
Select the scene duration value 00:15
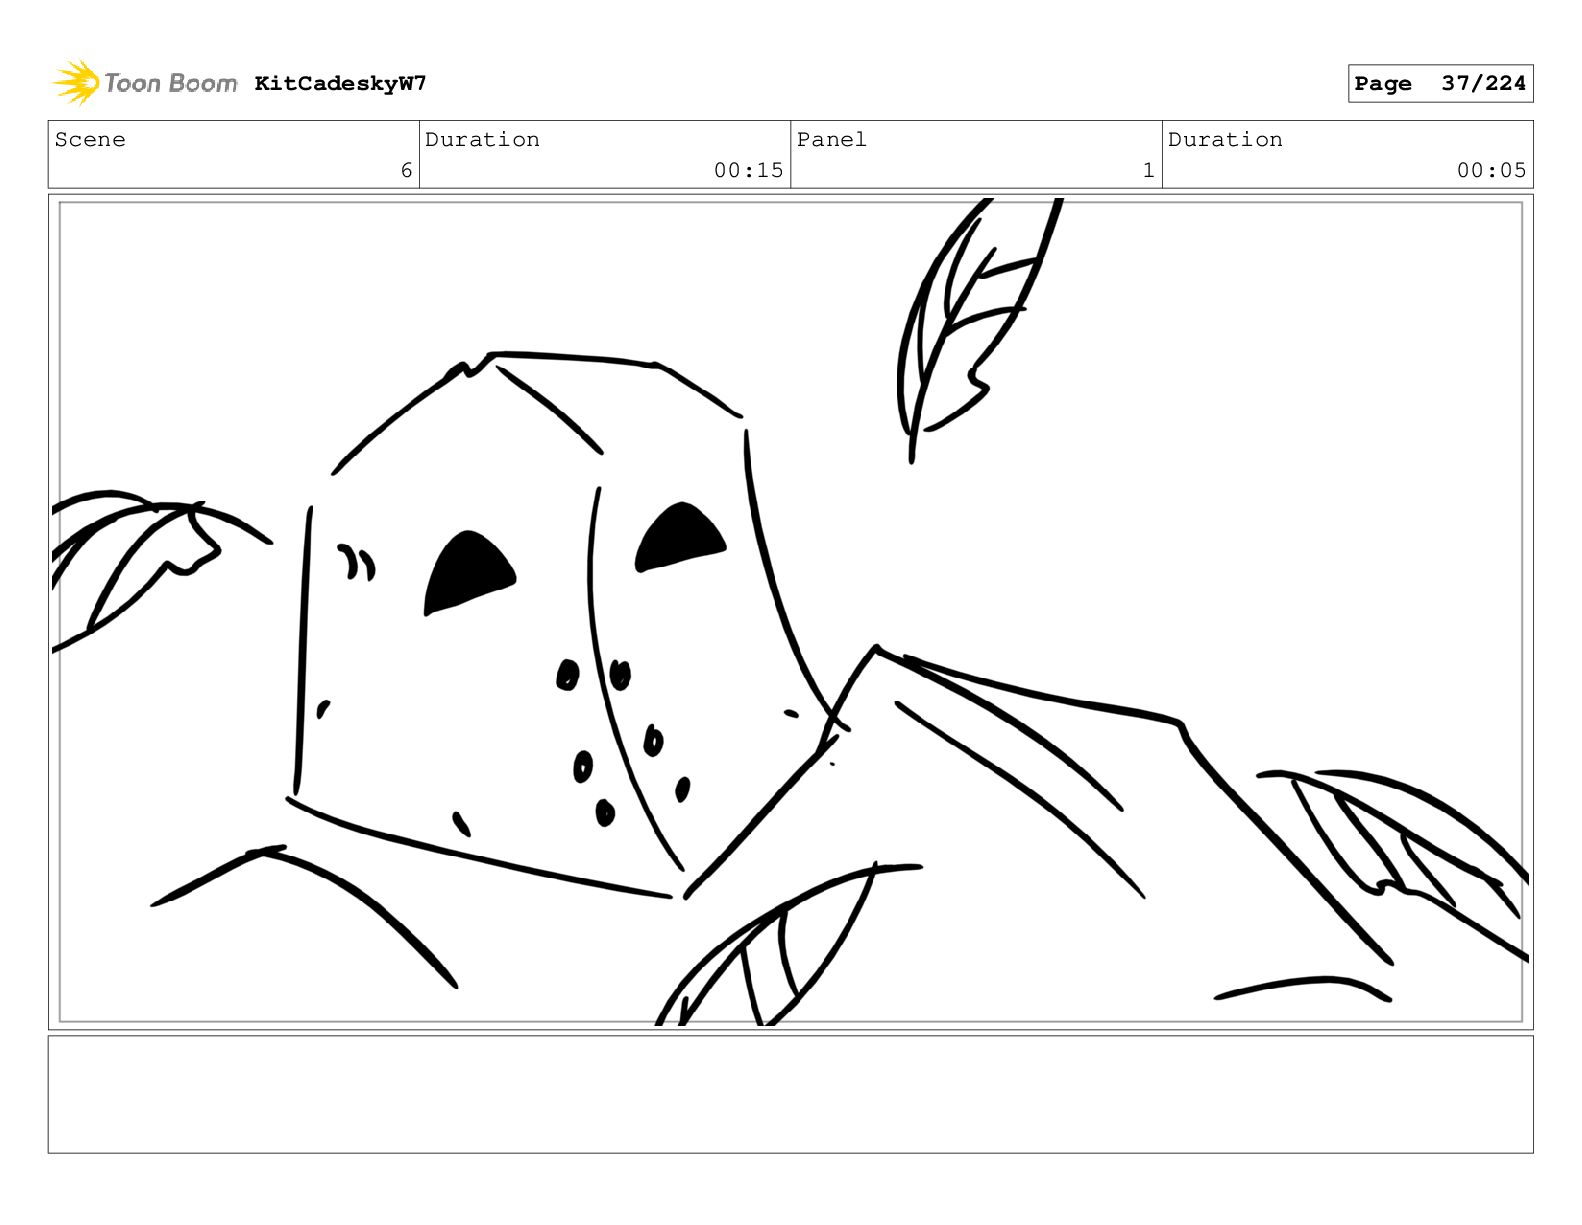click(748, 170)
